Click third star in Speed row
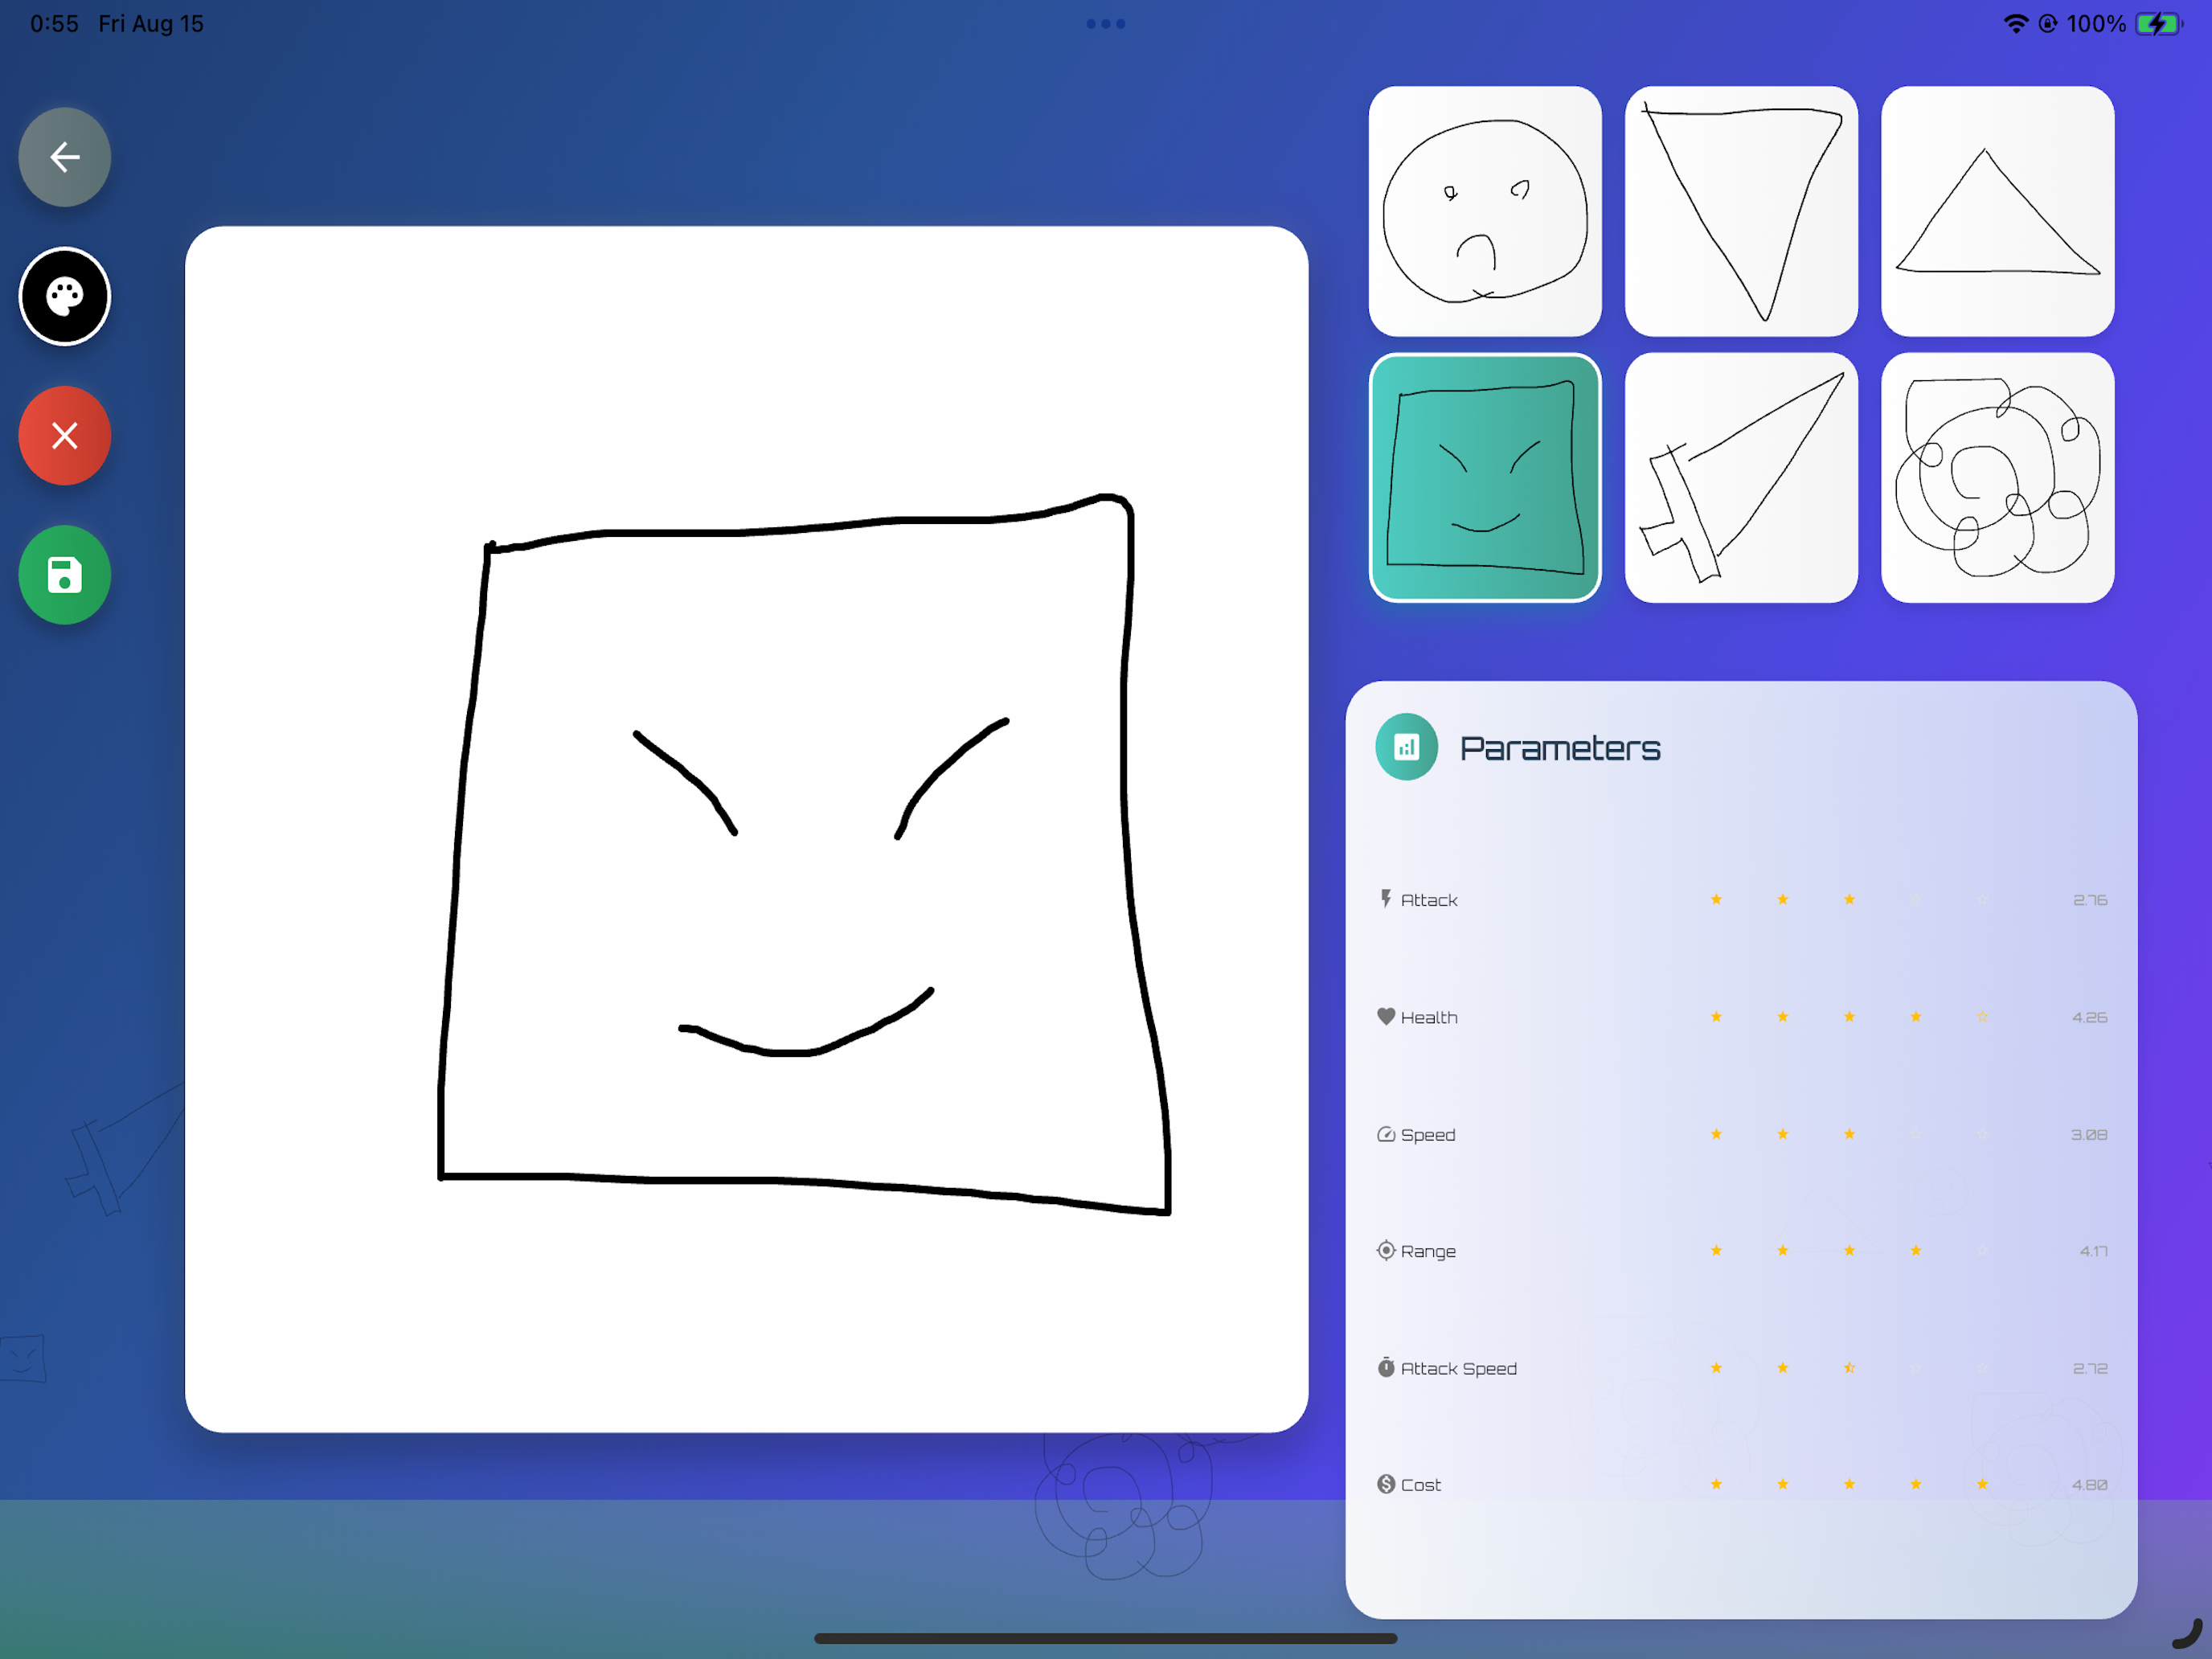The height and width of the screenshot is (1659, 2212). click(1849, 1133)
